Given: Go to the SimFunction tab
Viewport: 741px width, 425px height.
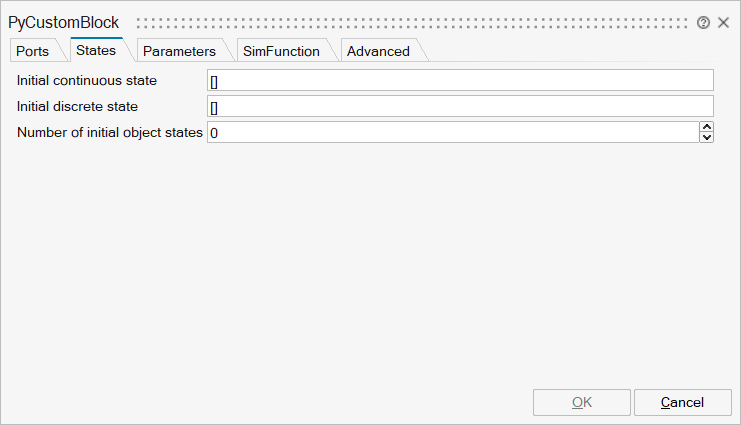Looking at the screenshot, I should 281,51.
